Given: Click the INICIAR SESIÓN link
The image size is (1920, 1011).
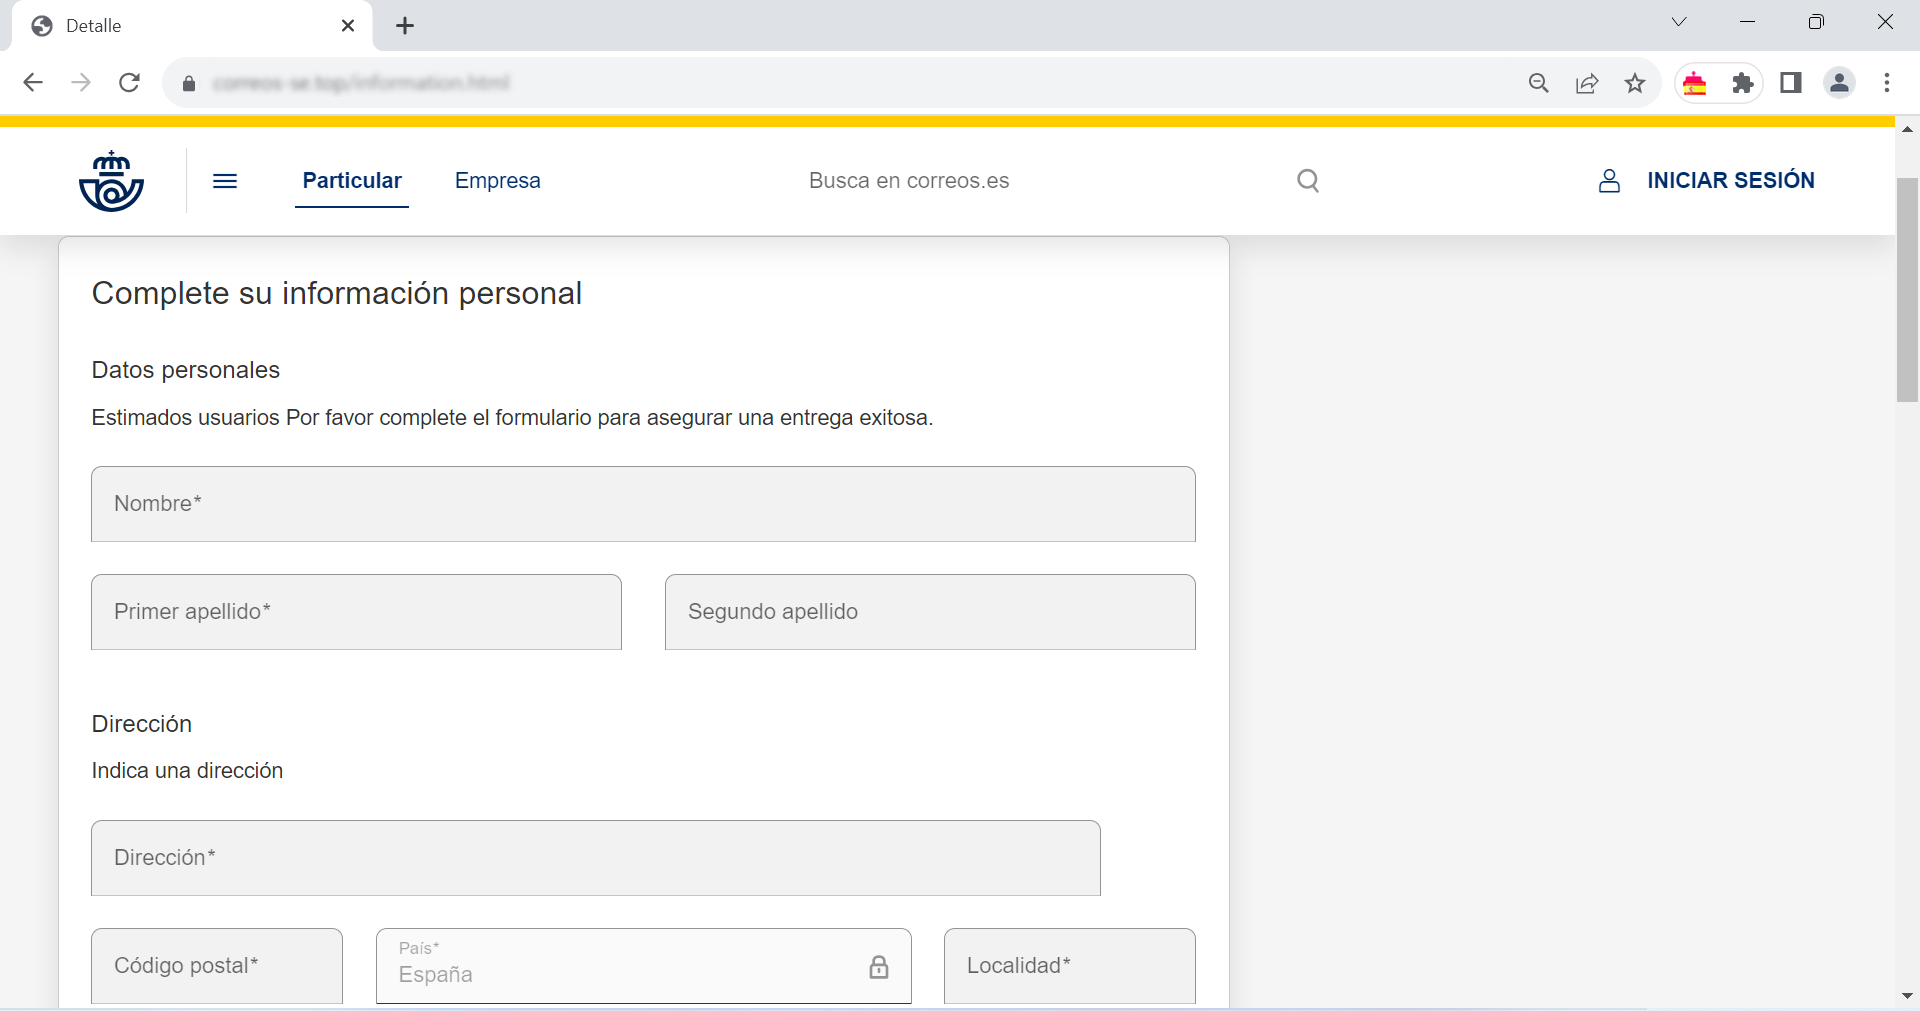Looking at the screenshot, I should 1730,181.
